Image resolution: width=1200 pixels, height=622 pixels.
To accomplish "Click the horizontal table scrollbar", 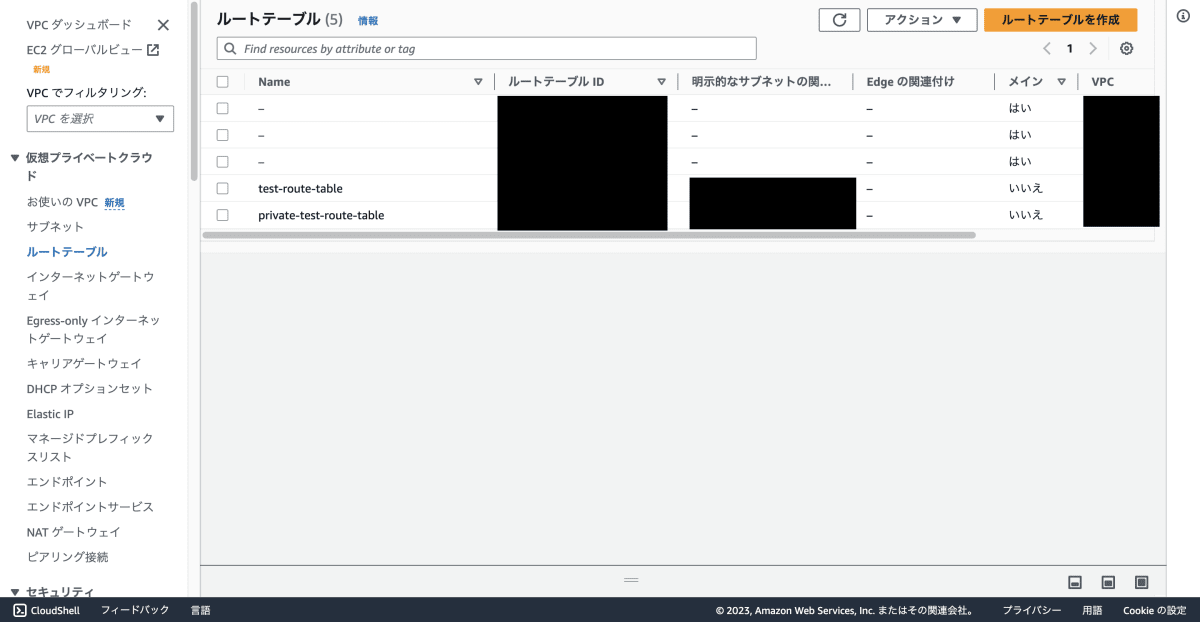I will coord(588,235).
